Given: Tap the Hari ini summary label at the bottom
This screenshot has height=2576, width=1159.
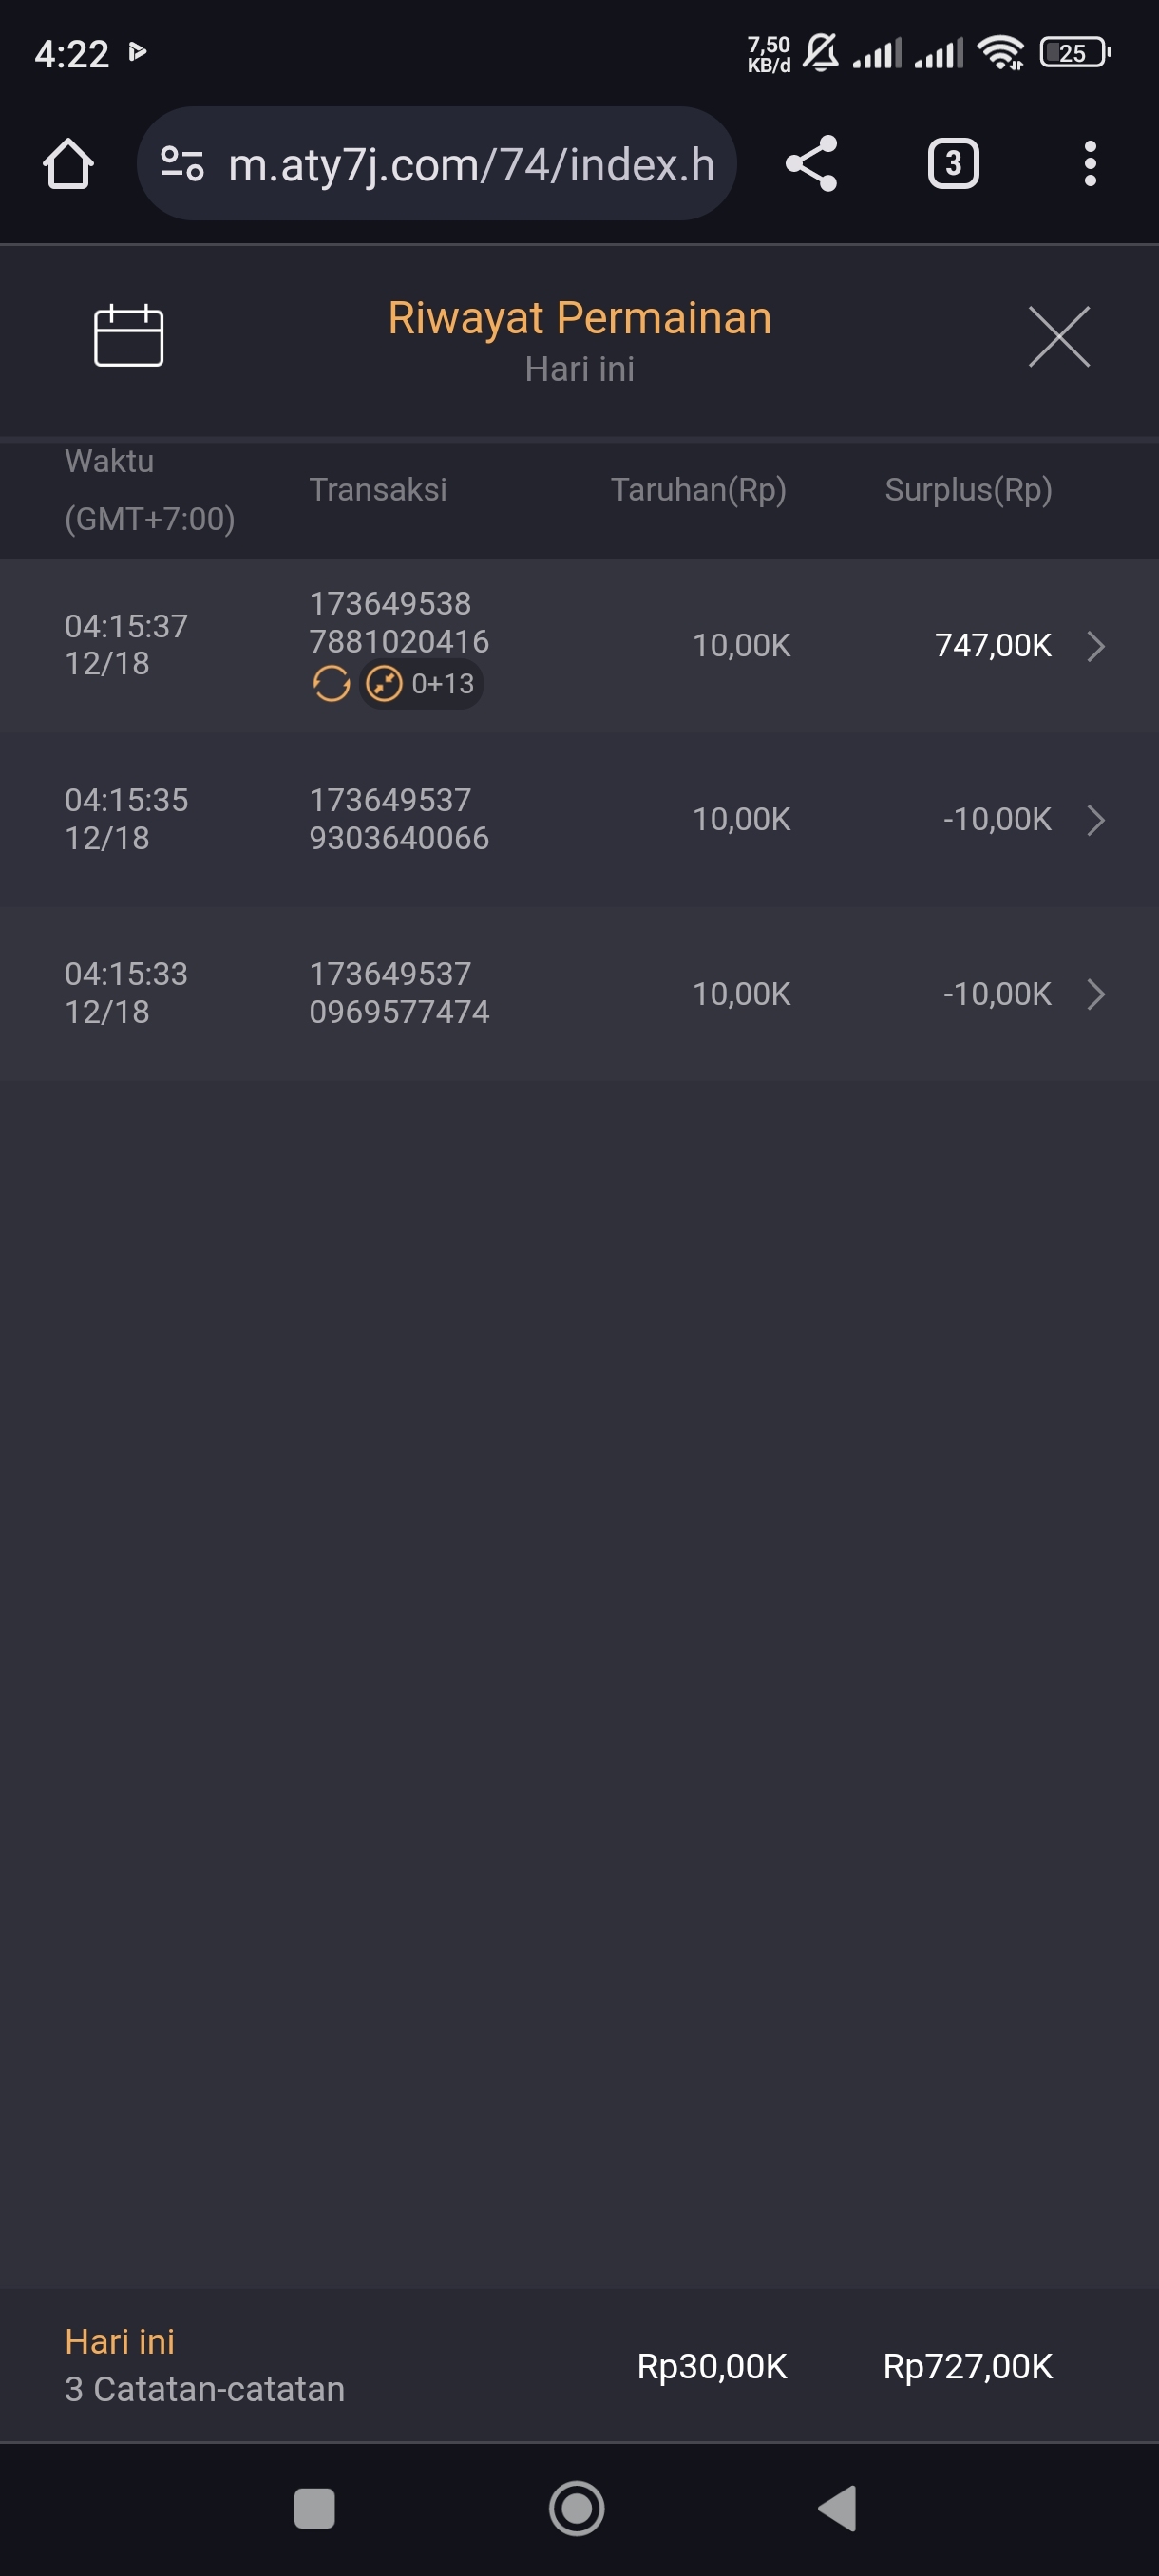Looking at the screenshot, I should click(x=120, y=2341).
